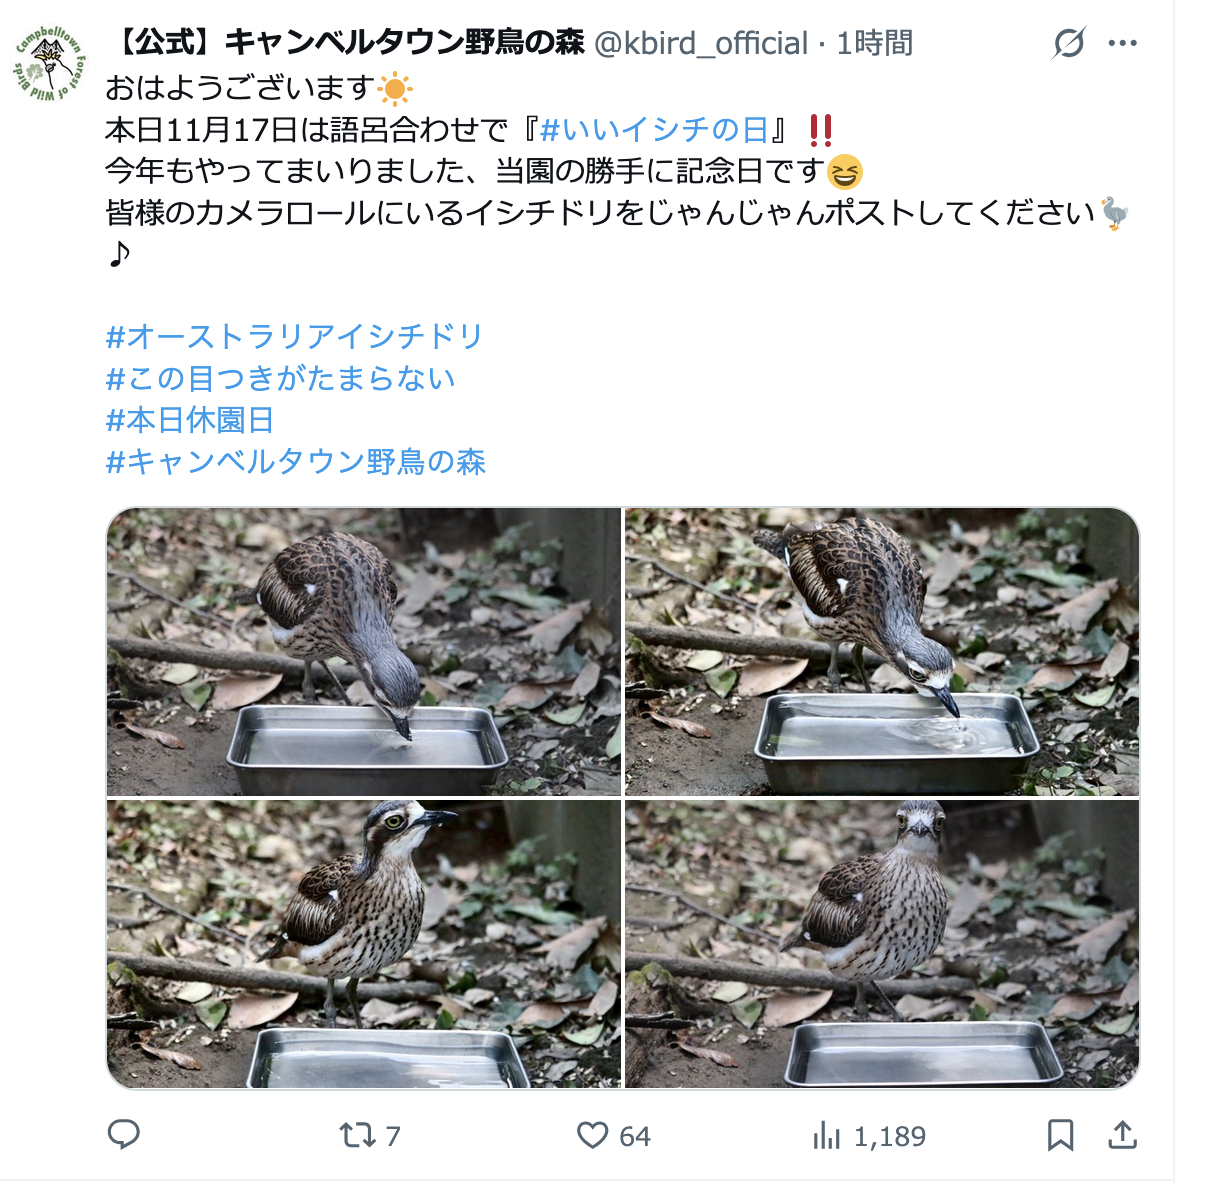Open the @kbird_official handle
This screenshot has width=1217, height=1185.
[701, 43]
